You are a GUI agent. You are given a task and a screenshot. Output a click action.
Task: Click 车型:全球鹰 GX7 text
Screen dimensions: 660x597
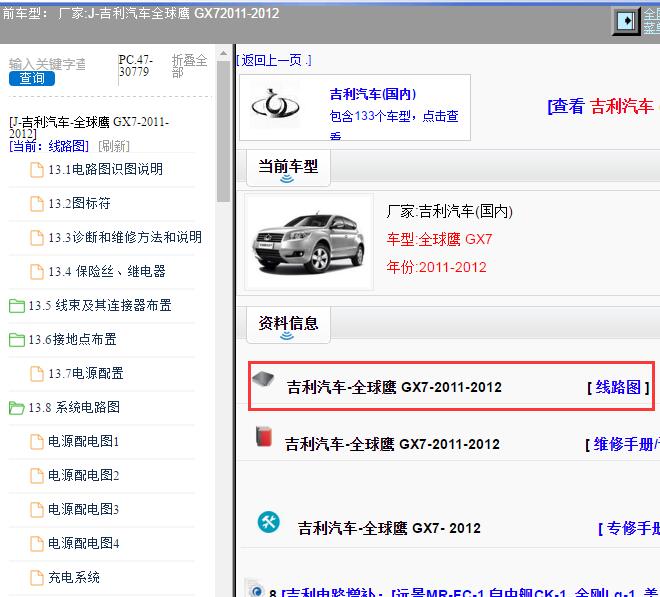(439, 239)
